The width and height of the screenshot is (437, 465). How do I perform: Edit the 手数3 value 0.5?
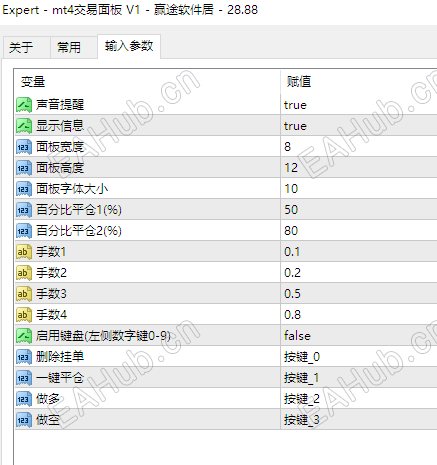click(292, 294)
